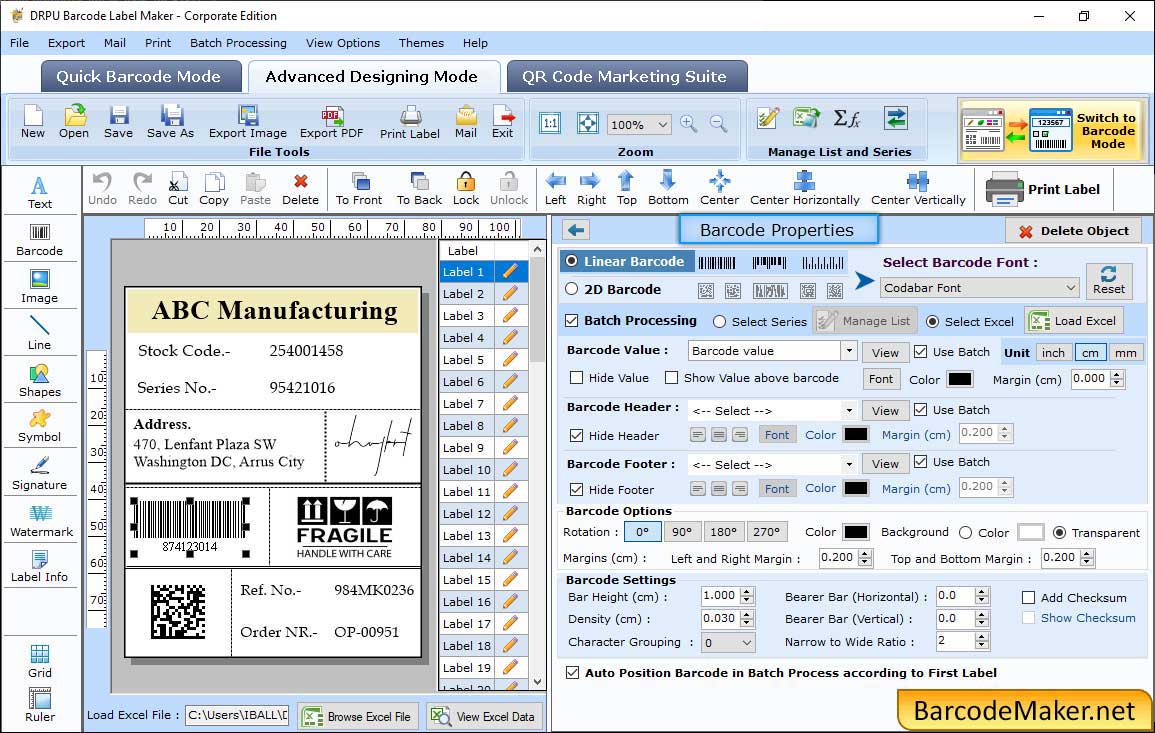Increase Narrow to Wide Ratio value
1155x733 pixels.
pos(981,636)
